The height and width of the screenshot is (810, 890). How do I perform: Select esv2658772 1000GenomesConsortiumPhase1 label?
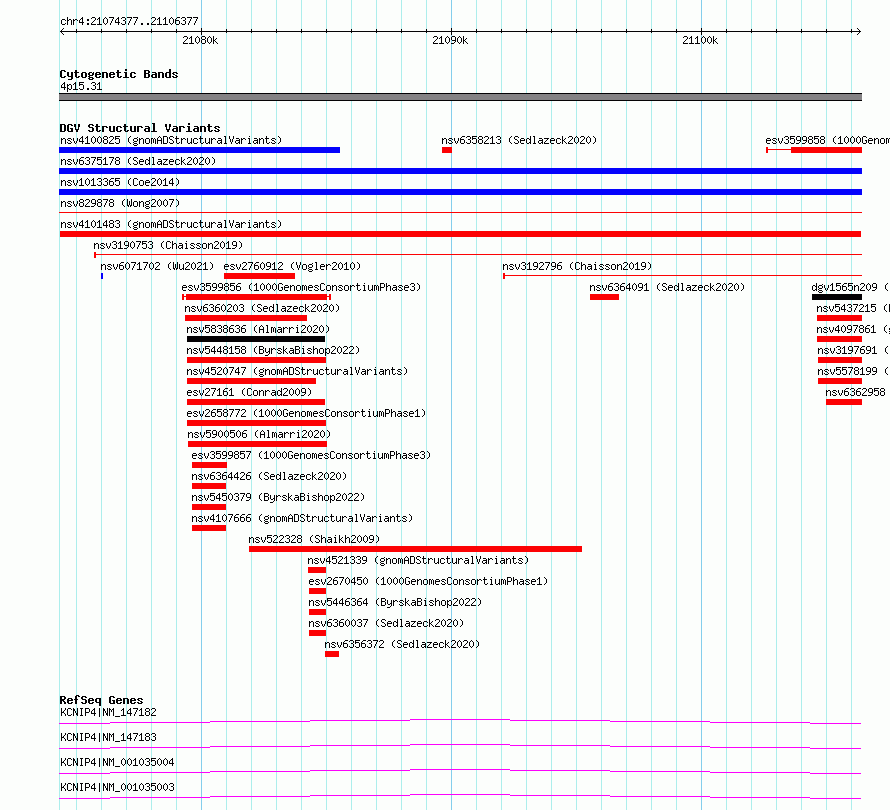[x=306, y=413]
